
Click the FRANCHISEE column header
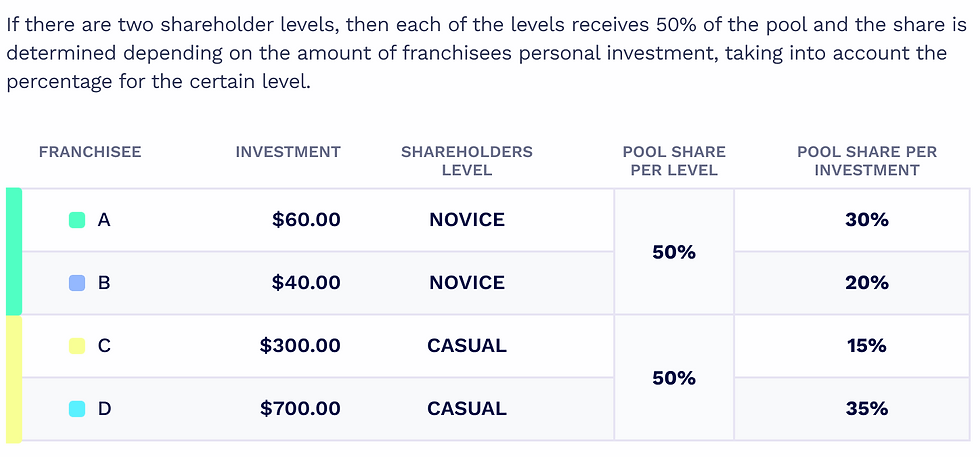(90, 152)
